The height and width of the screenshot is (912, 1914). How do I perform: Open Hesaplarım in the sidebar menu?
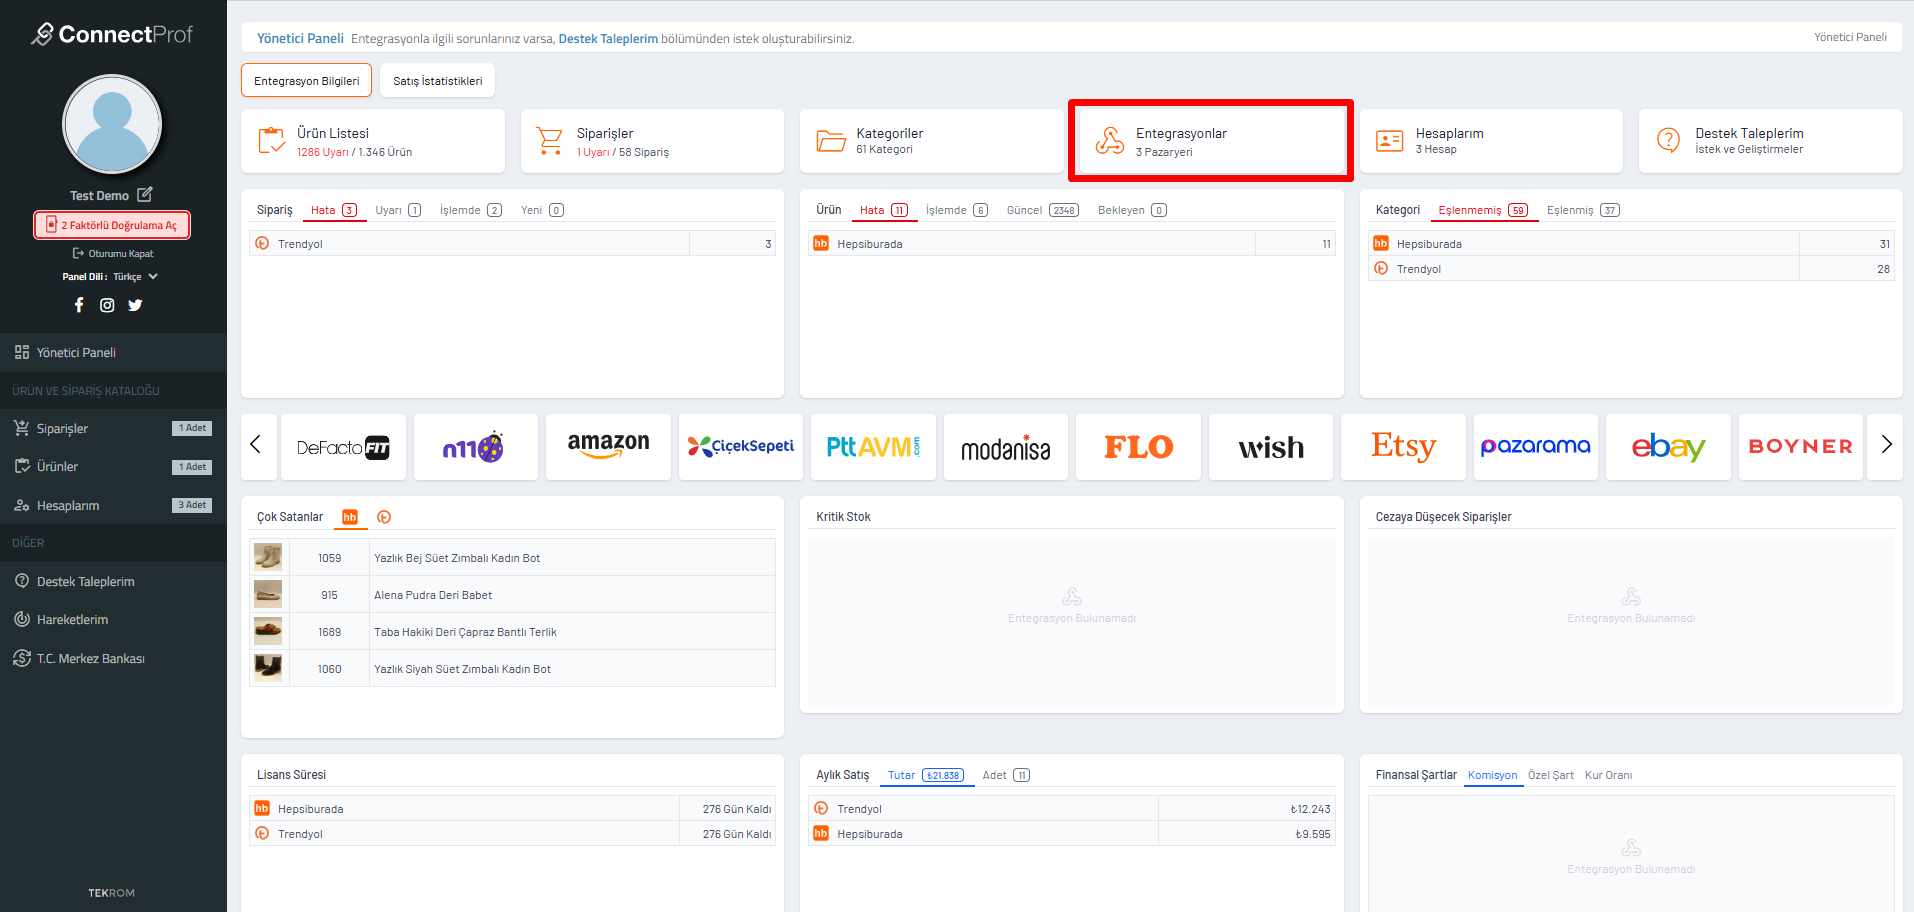[113, 505]
